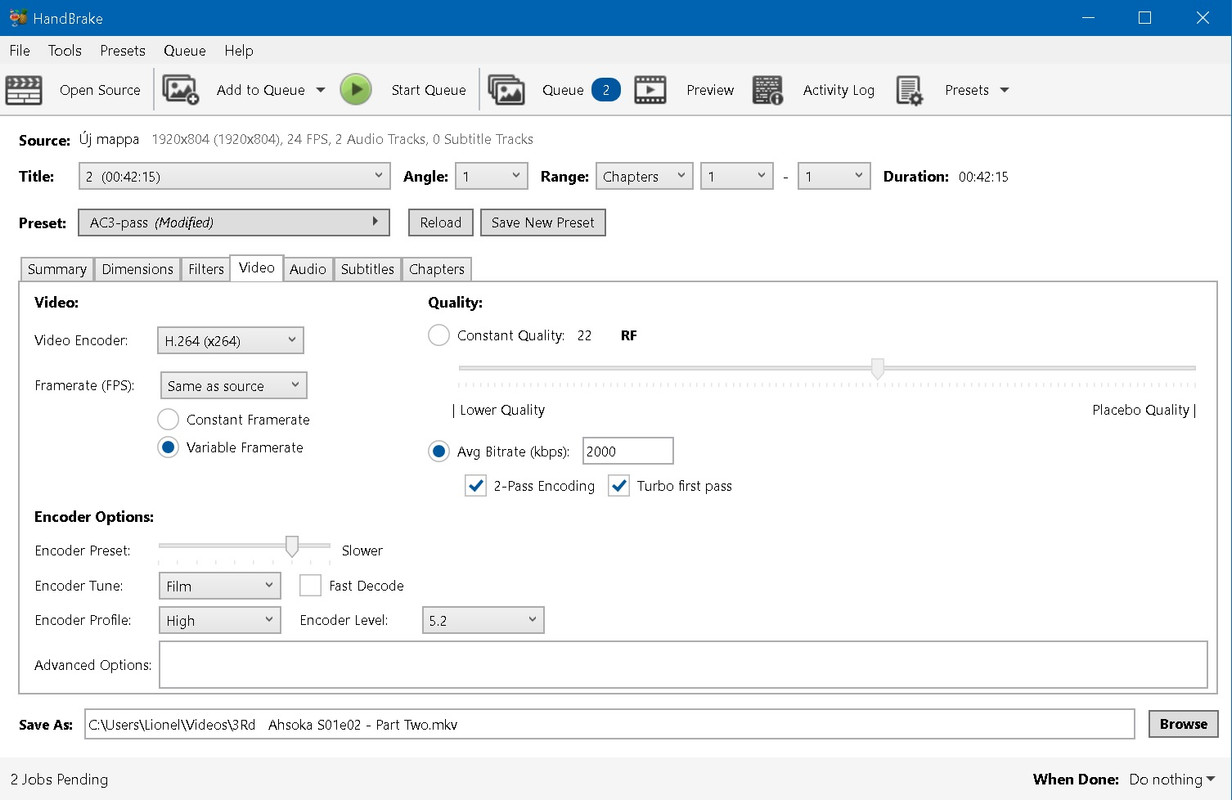Click the Preview filmstrip icon
This screenshot has width=1232, height=800.
pos(650,90)
